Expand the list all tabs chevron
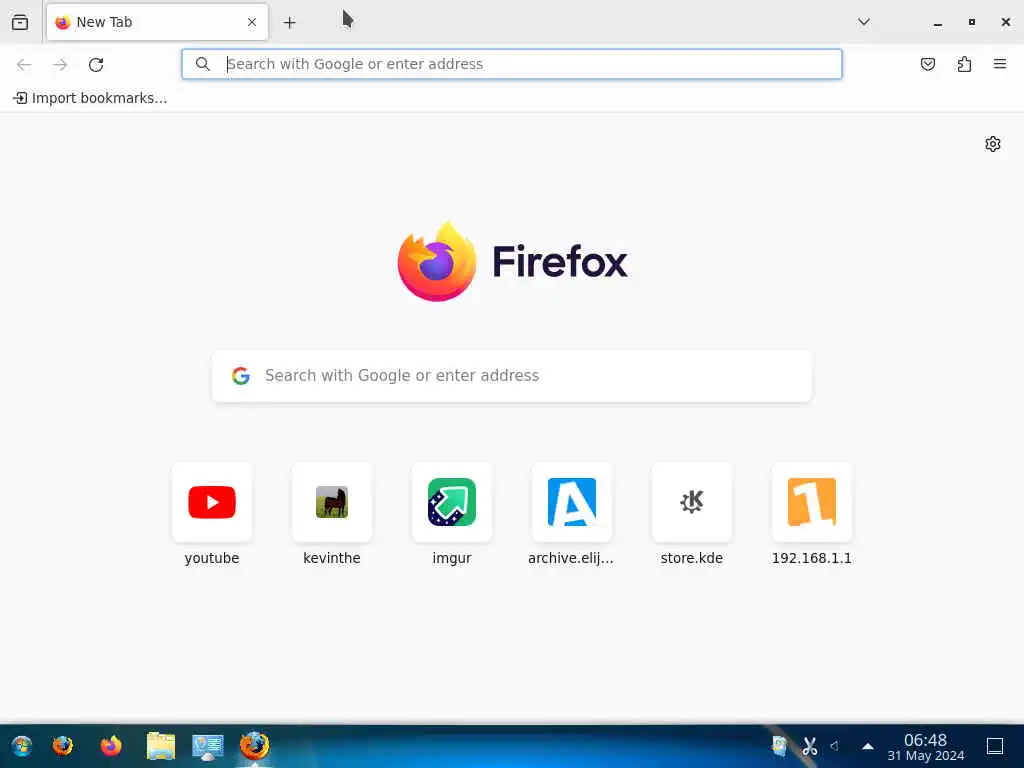 [864, 22]
